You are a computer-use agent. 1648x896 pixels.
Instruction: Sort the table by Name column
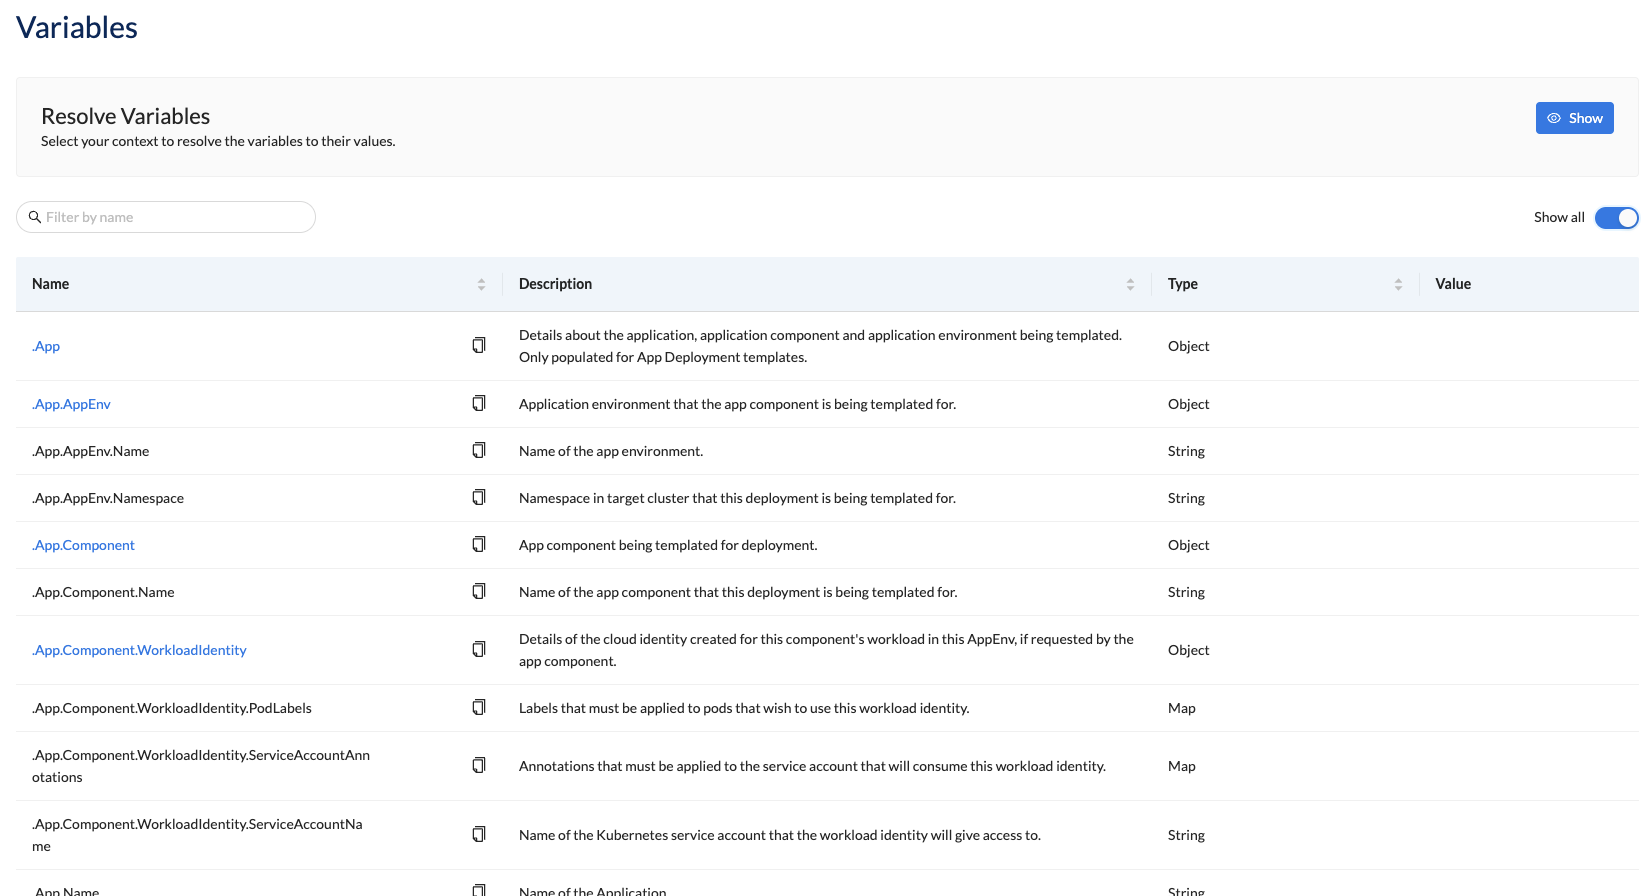click(x=481, y=284)
